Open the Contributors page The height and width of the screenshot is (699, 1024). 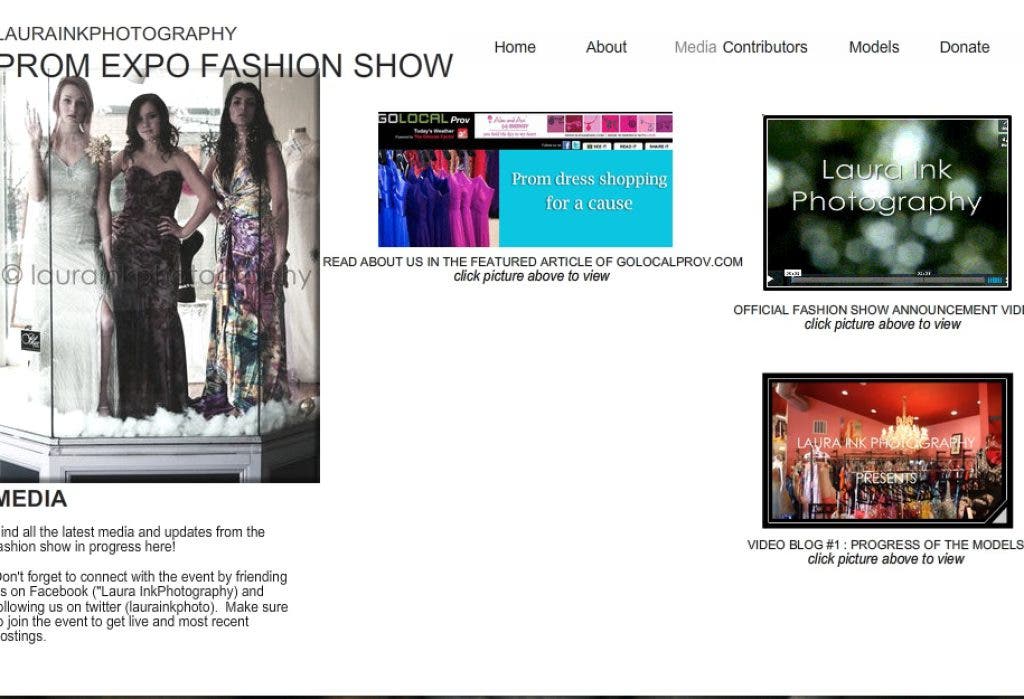pos(765,47)
